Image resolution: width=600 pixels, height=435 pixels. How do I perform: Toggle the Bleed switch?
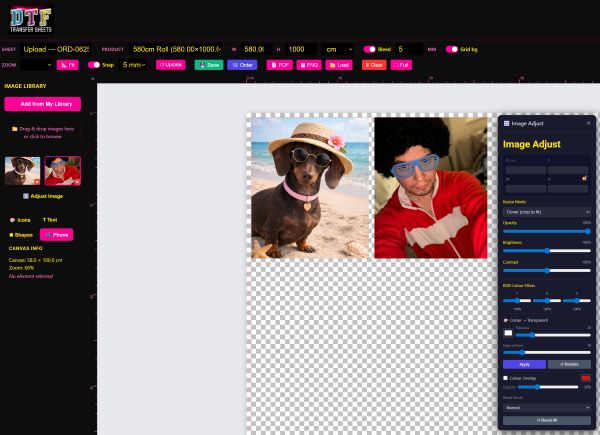370,48
